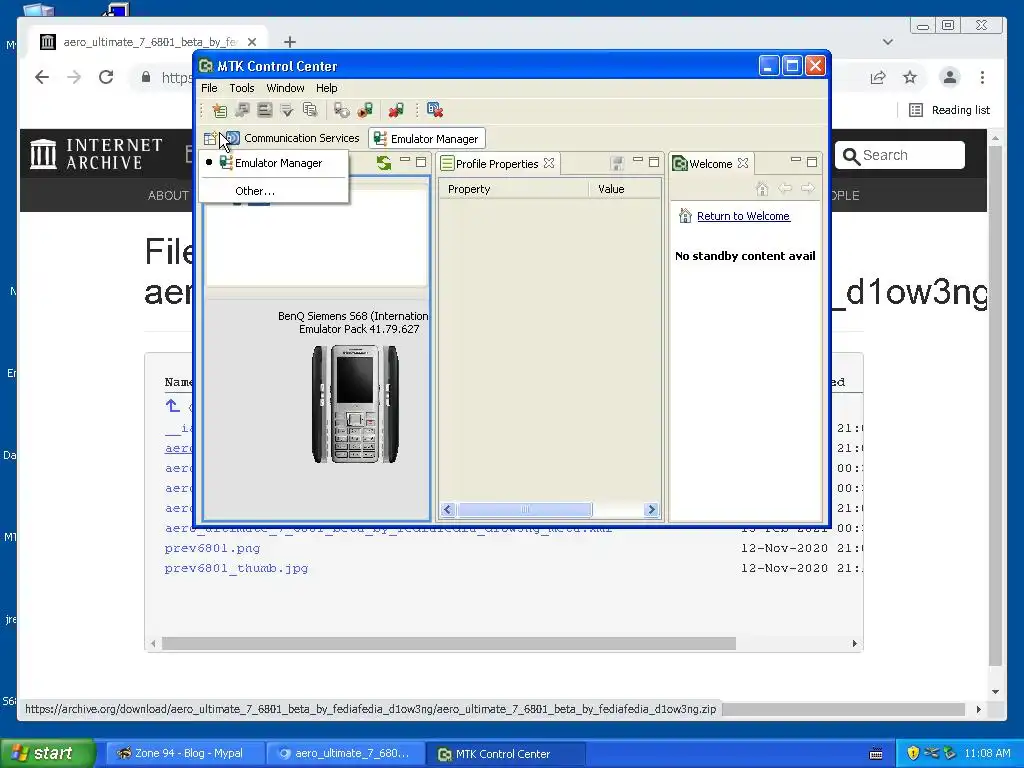Select Emulator Manager in perspective popup menu
Screen dimensions: 1024x768
tap(273, 163)
